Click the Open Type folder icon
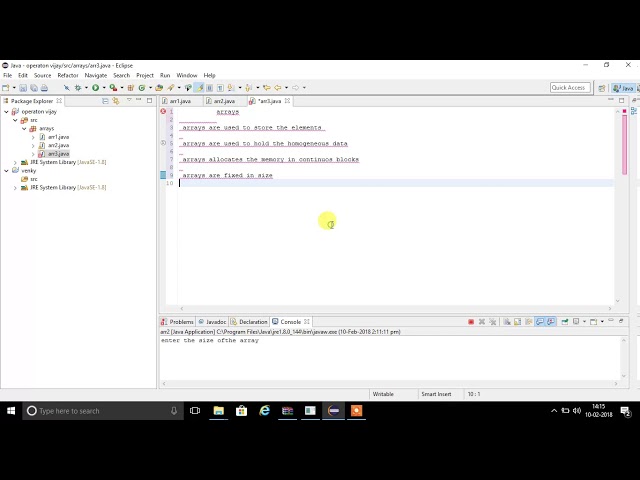The image size is (640, 480). click(159, 88)
